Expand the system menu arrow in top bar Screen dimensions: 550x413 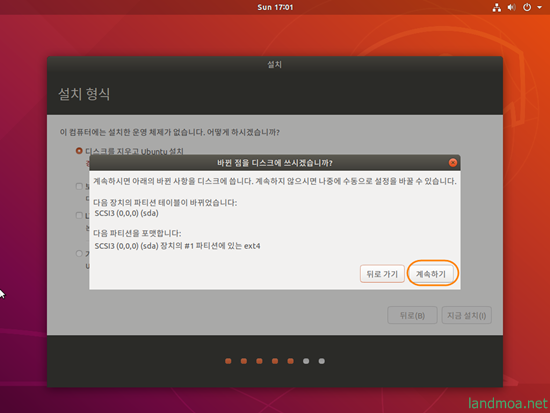click(x=539, y=7)
